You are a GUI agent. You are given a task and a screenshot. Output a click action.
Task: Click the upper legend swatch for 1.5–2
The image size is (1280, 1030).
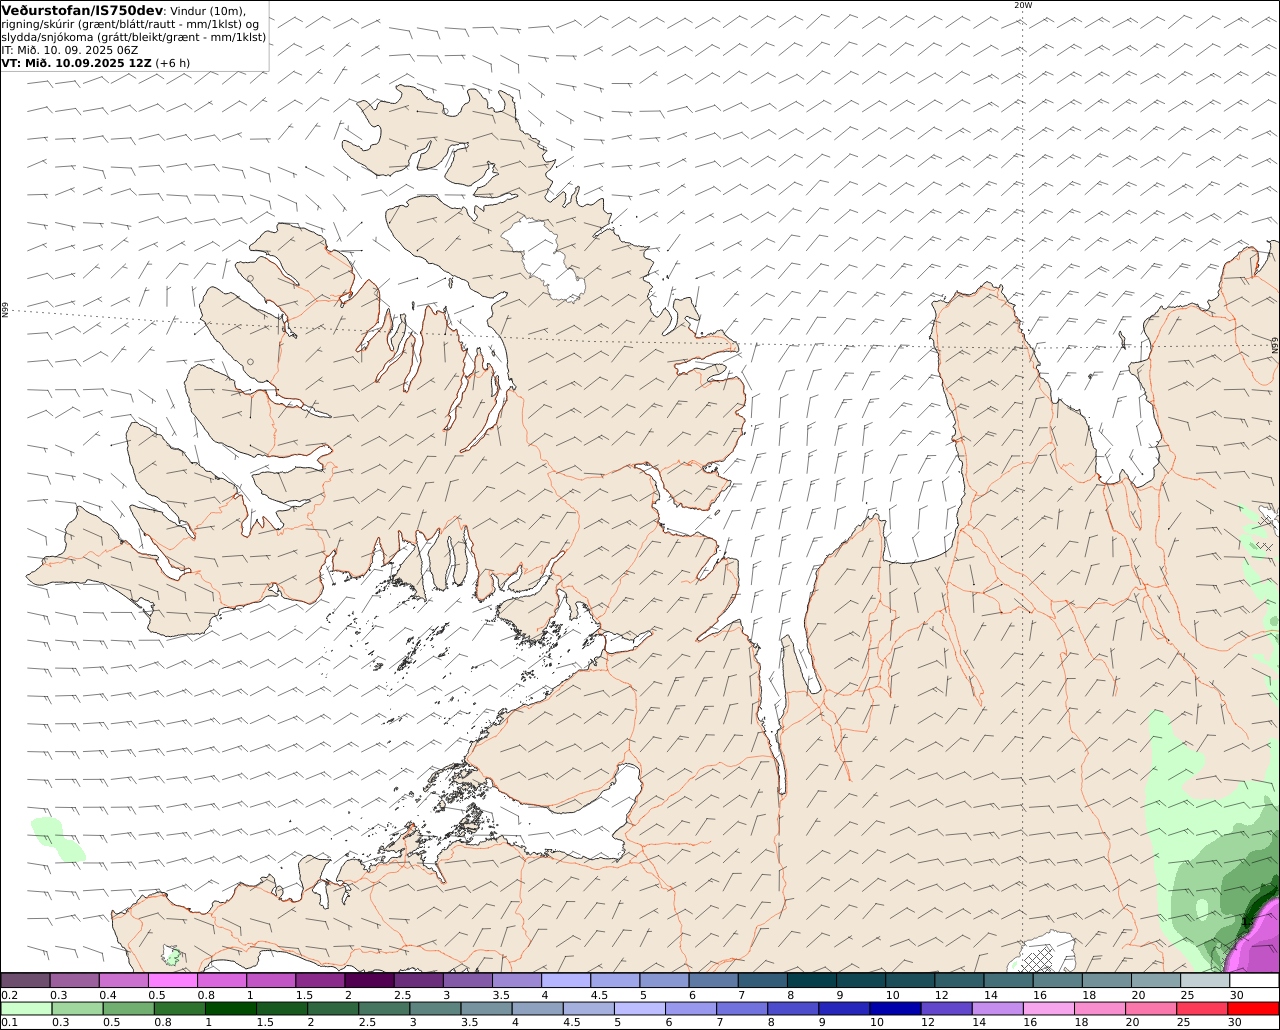click(x=320, y=980)
